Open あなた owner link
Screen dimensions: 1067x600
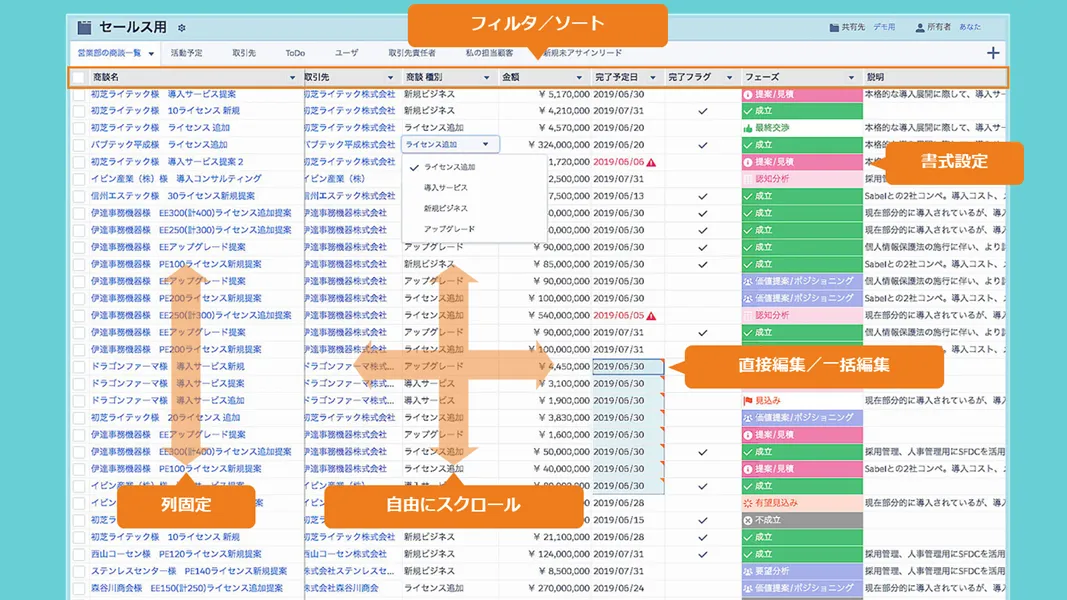(970, 27)
